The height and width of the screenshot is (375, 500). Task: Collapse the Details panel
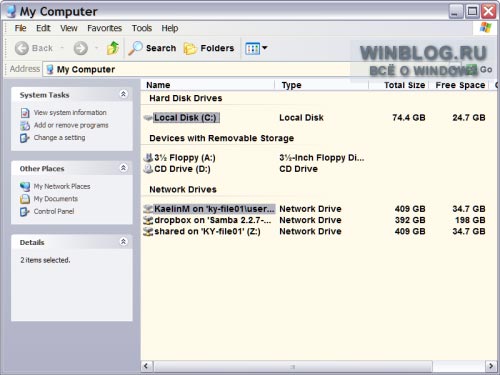(x=123, y=242)
